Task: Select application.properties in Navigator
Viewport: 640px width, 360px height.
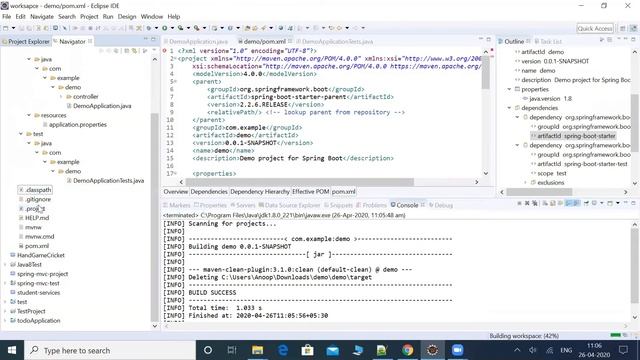Action: click(75, 124)
